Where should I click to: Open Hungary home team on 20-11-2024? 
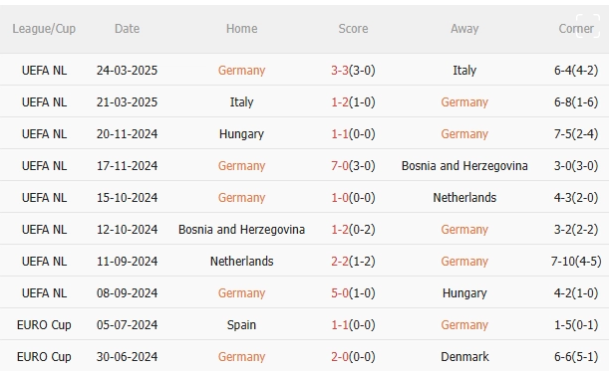pos(241,134)
